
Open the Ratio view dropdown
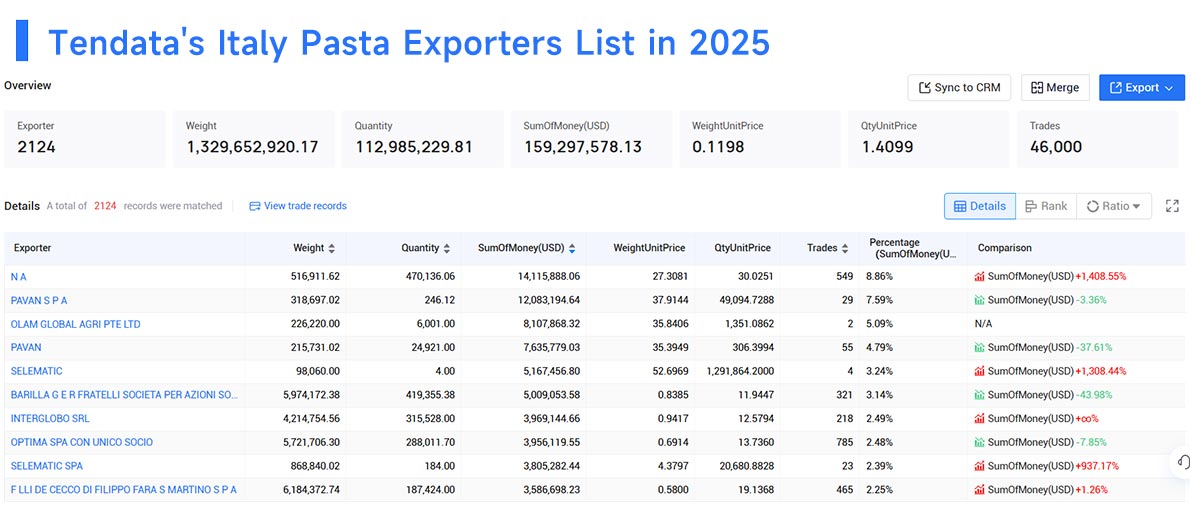1113,206
